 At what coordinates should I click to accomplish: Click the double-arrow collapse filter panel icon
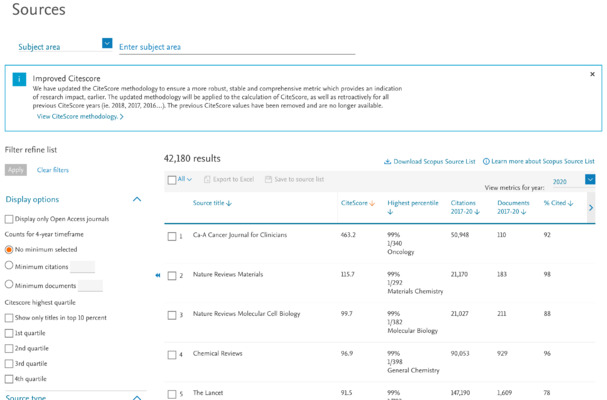[158, 275]
